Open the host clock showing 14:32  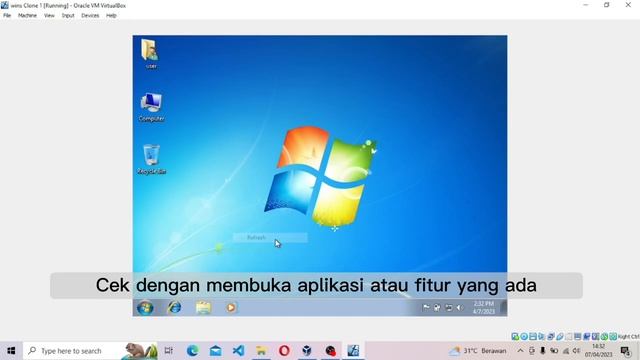pos(599,351)
